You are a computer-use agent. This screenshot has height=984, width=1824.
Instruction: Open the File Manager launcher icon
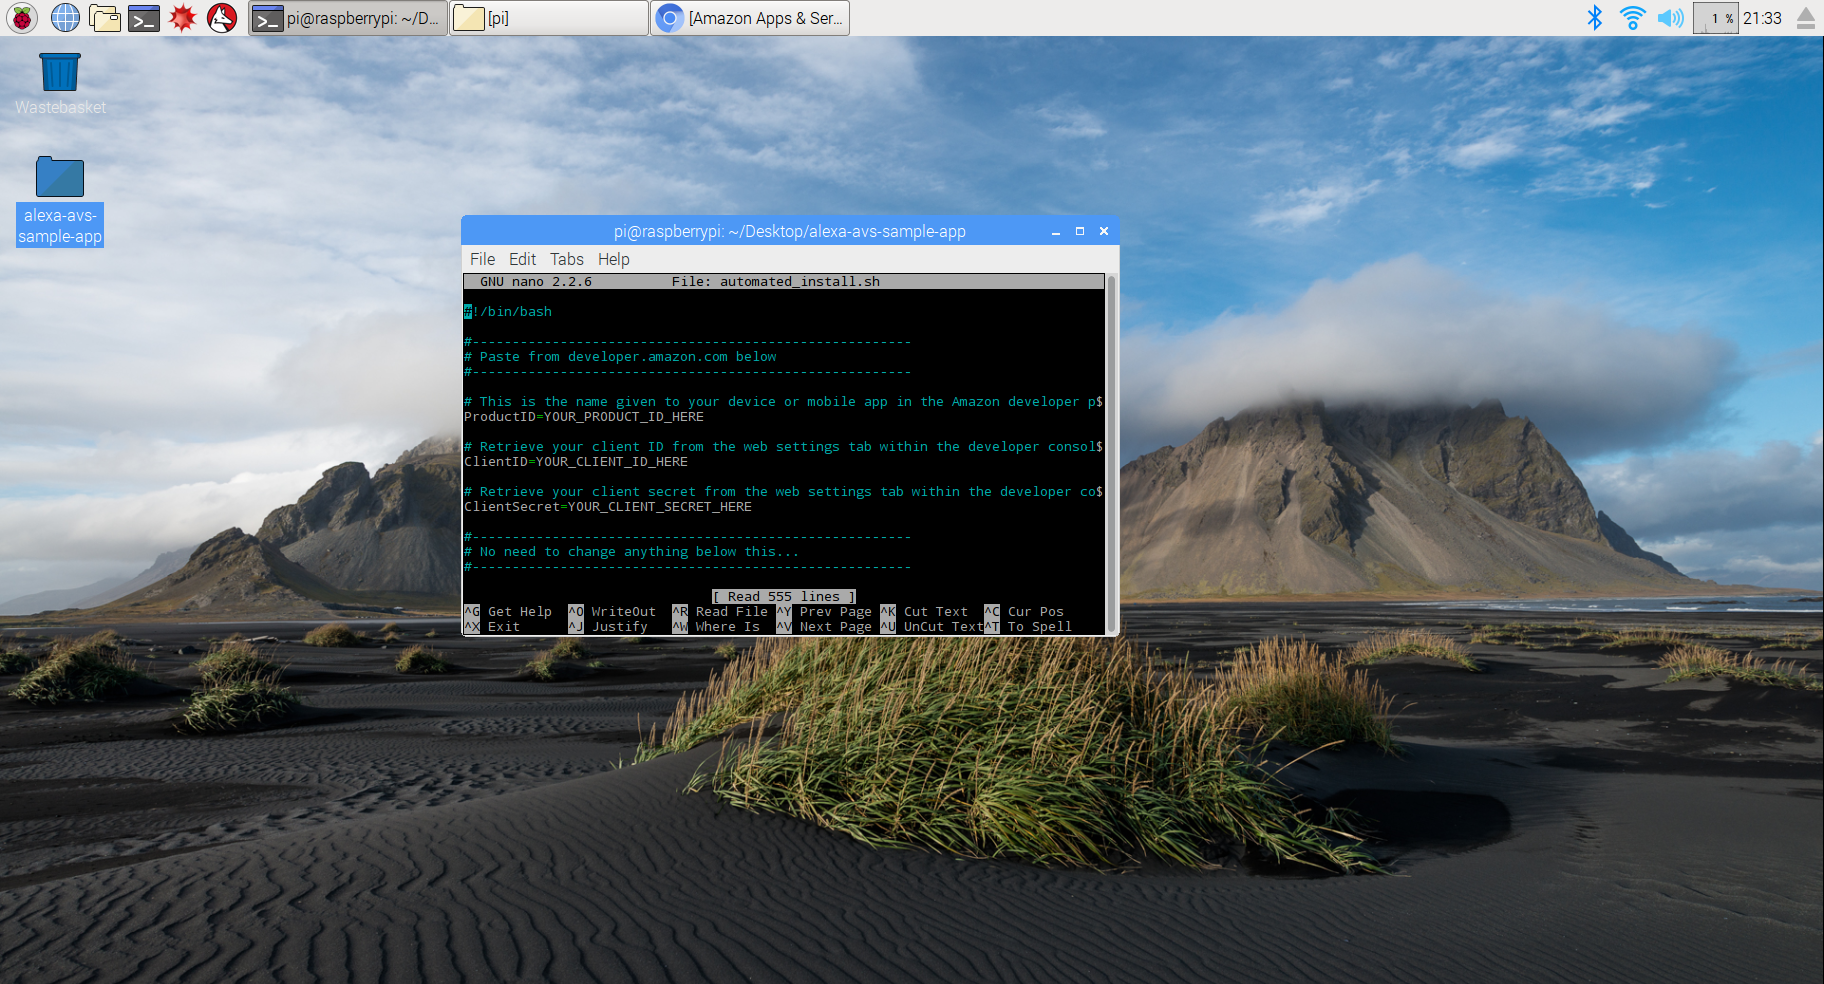click(x=104, y=17)
